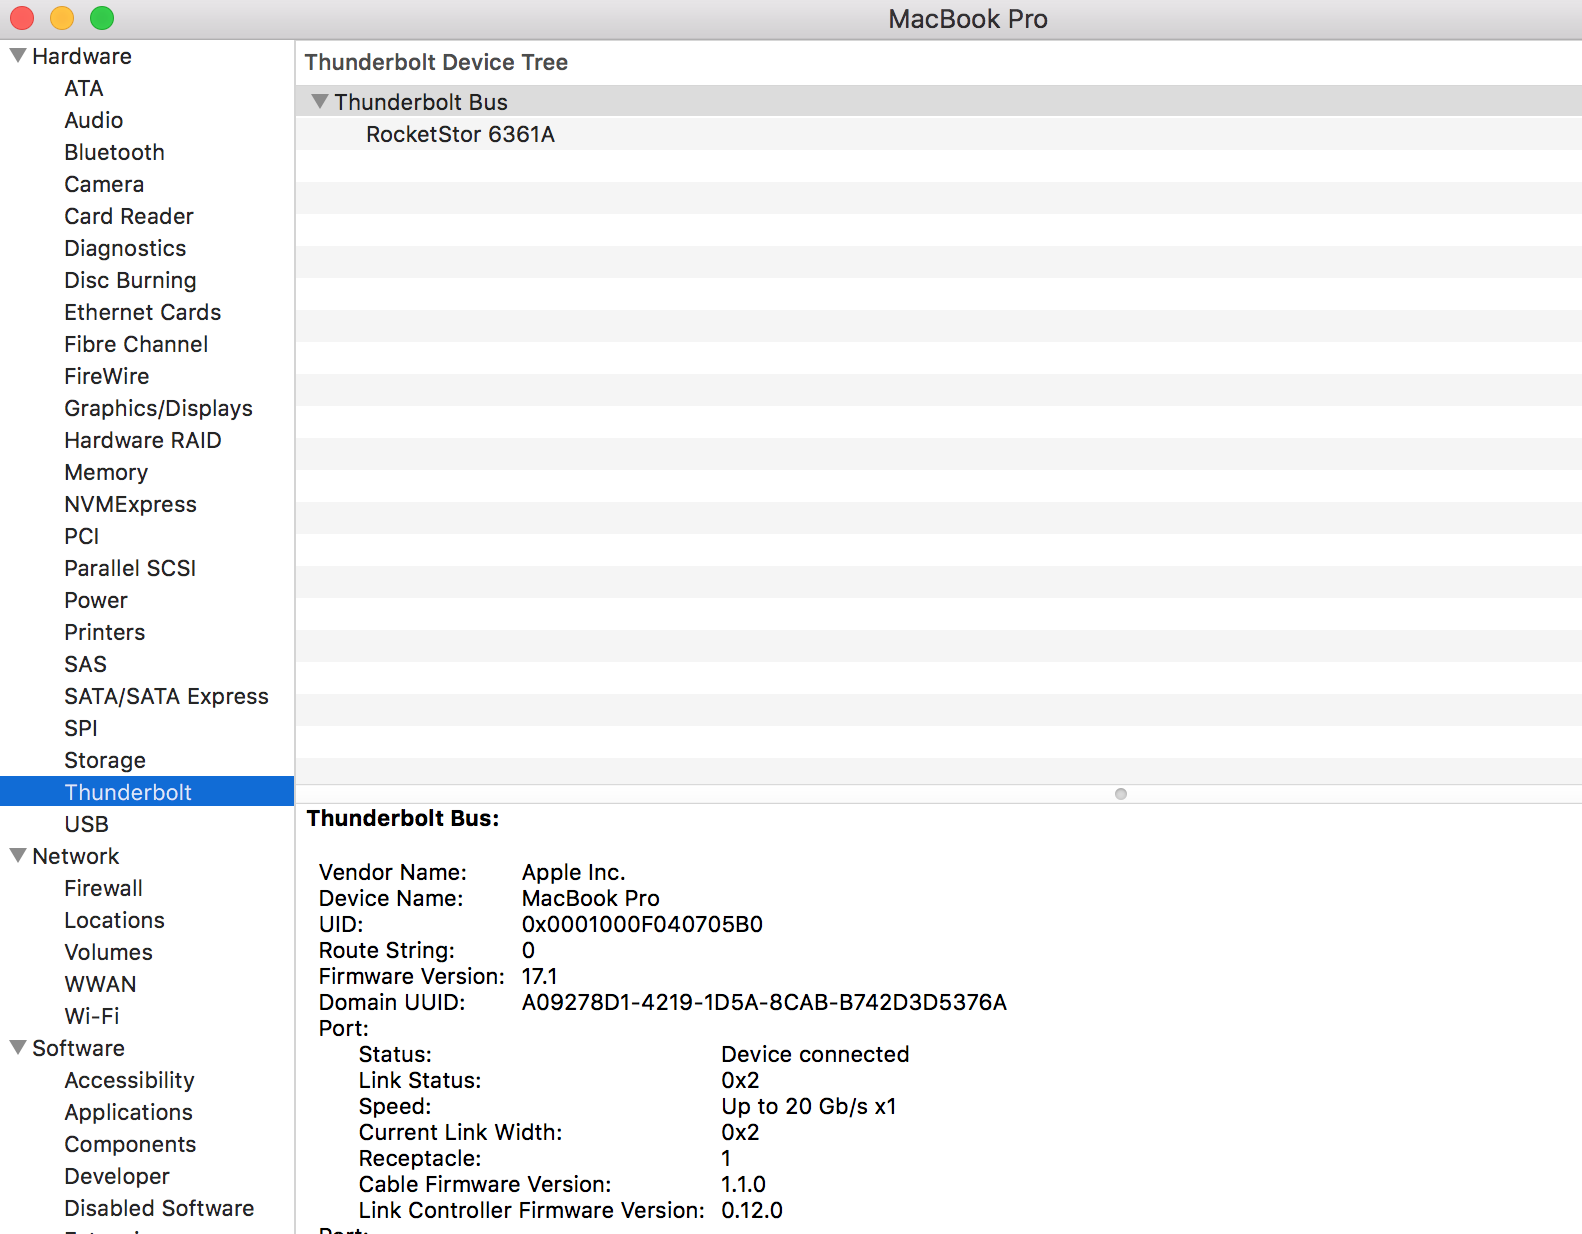Click the Software section label

coord(78,1048)
